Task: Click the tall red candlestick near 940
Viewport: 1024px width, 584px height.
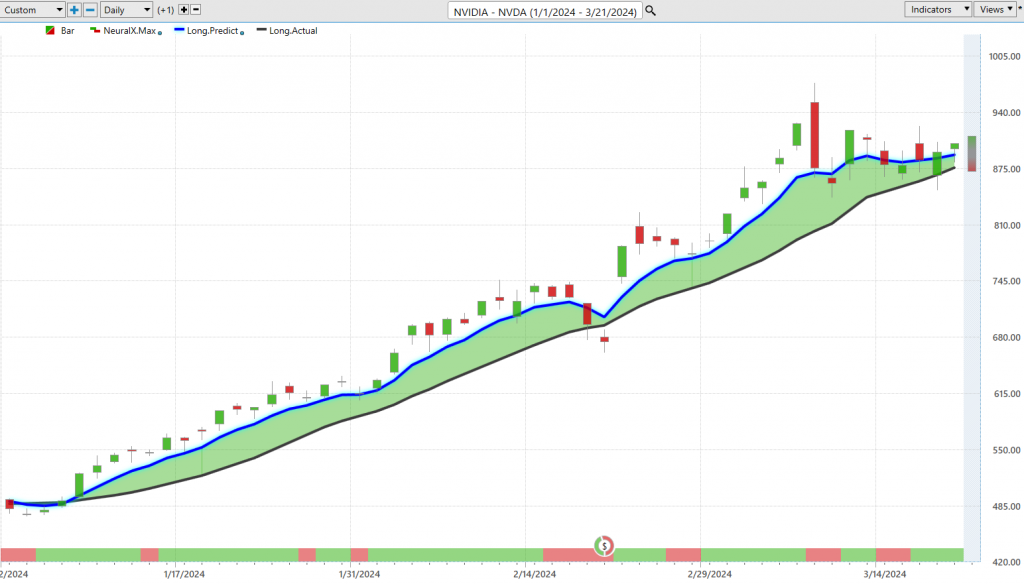Action: pyautogui.click(x=815, y=135)
